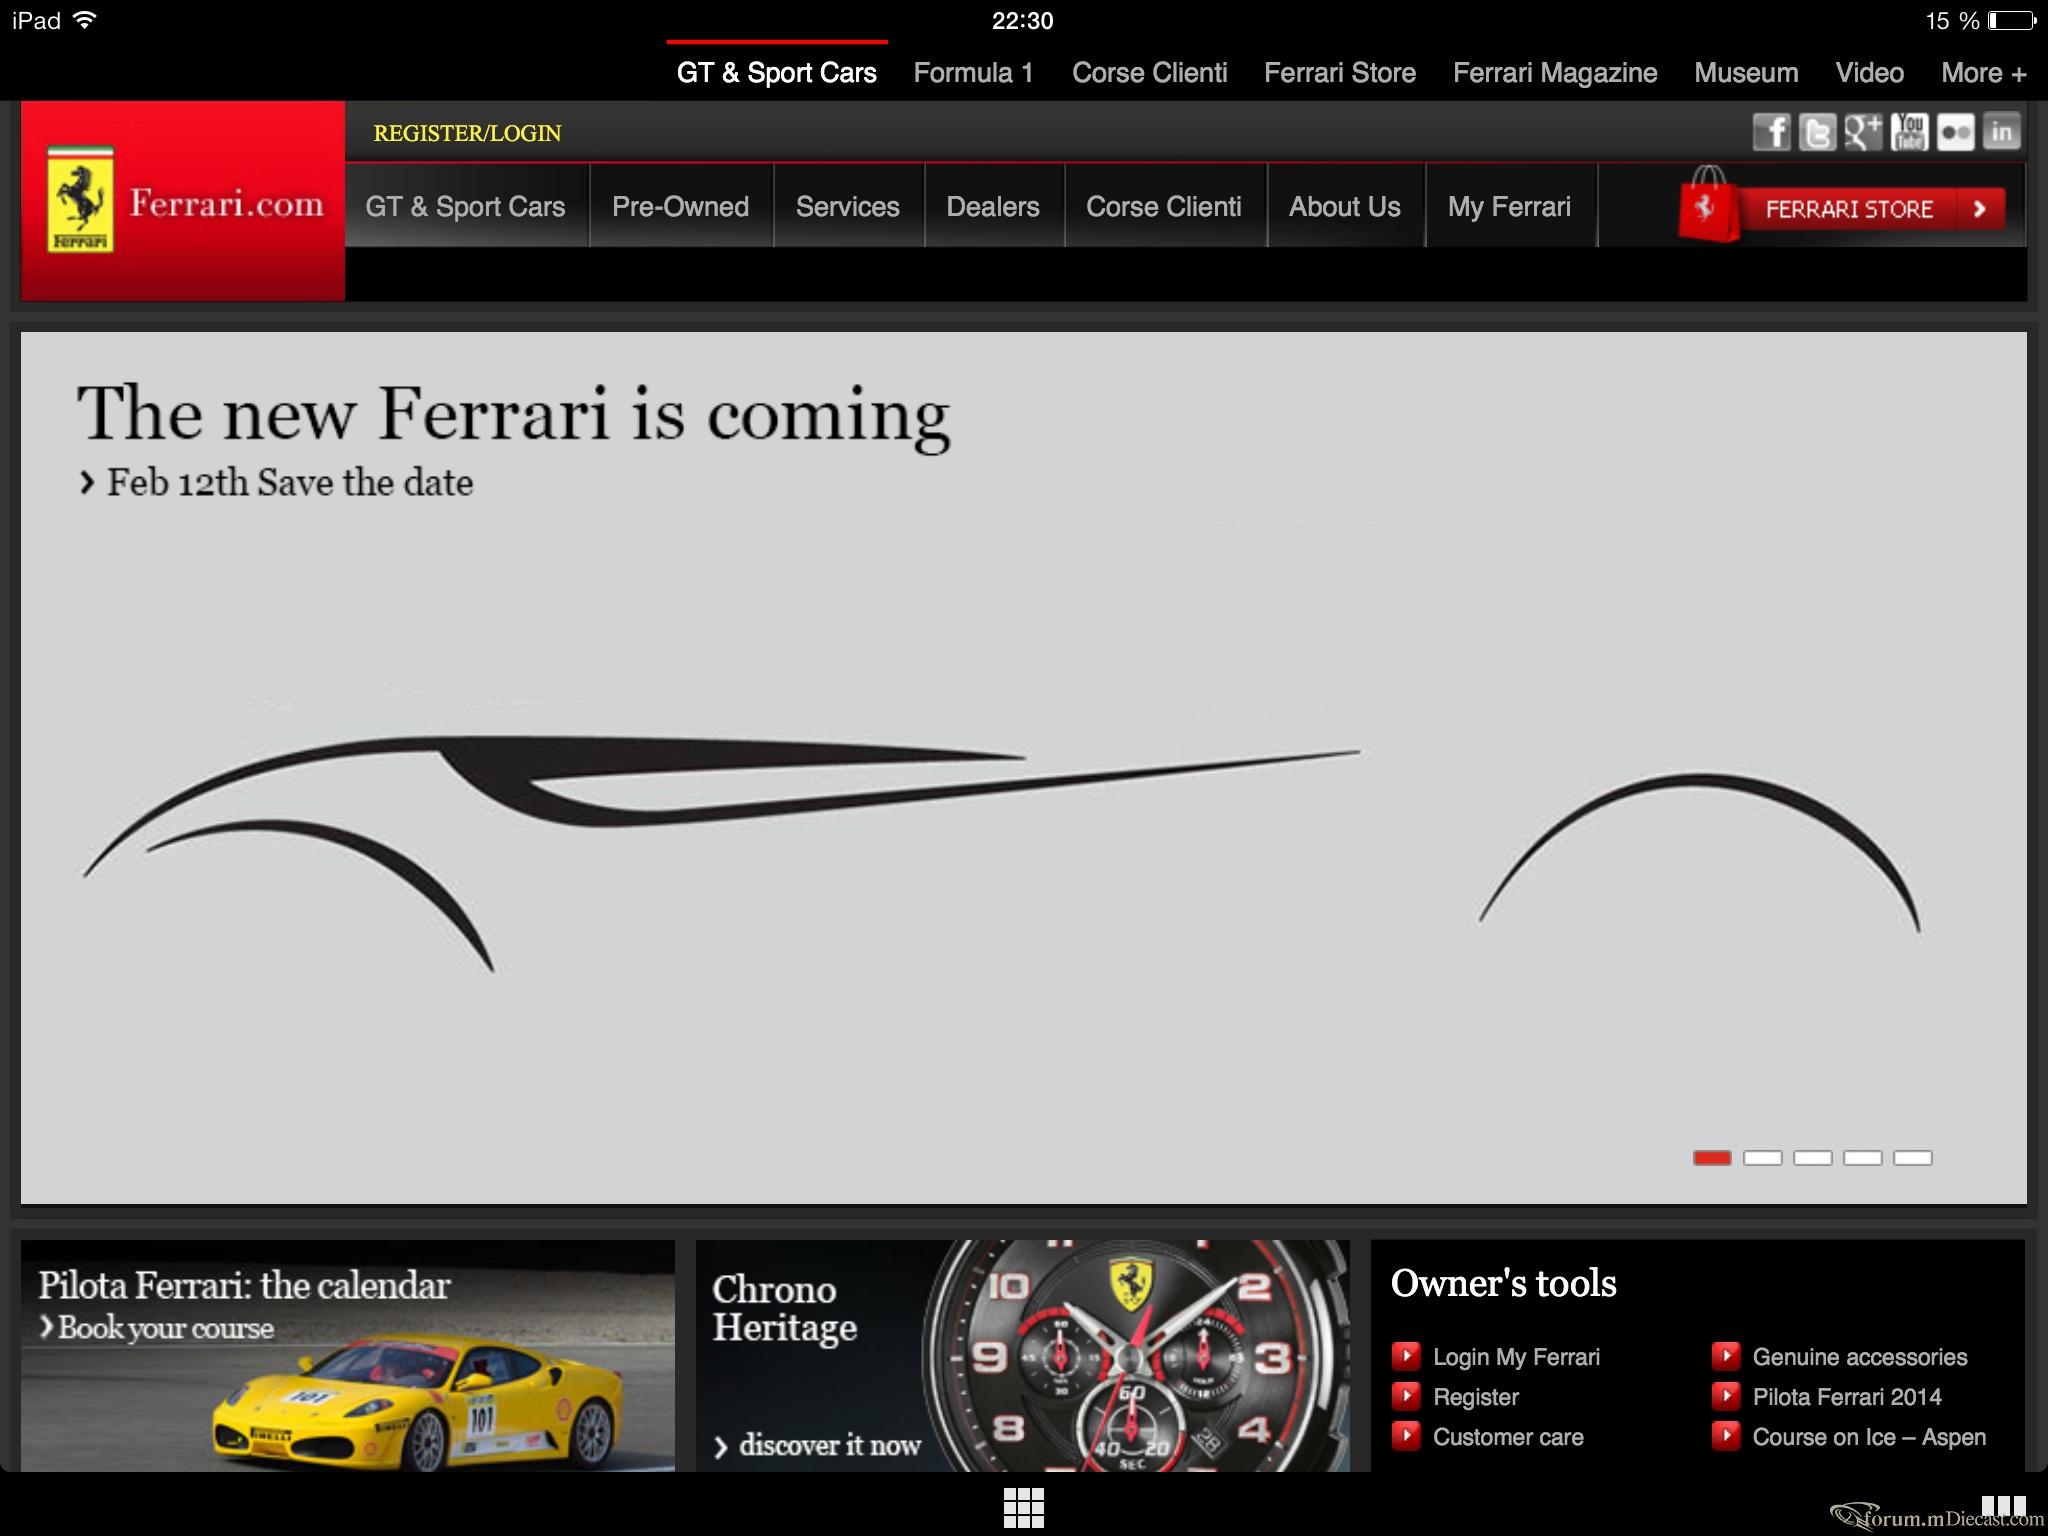Open the LinkedIn social icon
The height and width of the screenshot is (1536, 2048).
pyautogui.click(x=2001, y=132)
